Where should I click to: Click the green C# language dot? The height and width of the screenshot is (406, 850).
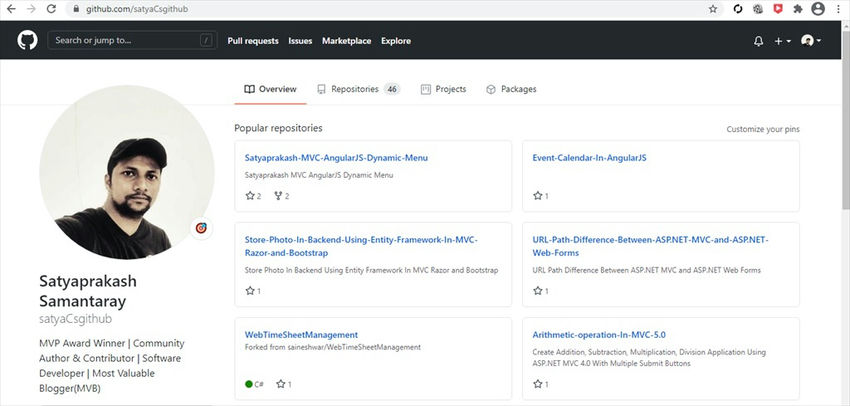(249, 384)
